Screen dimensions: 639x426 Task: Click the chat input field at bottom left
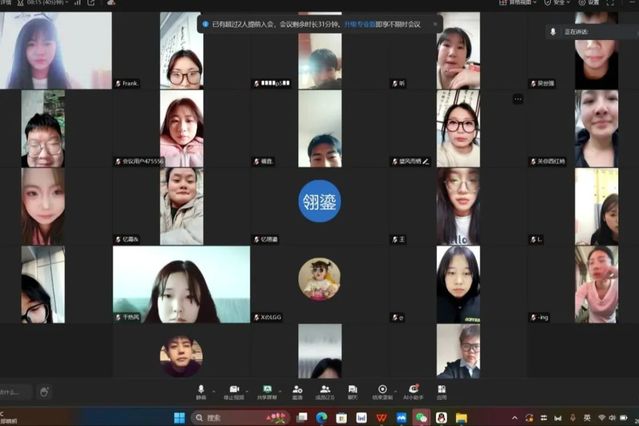(x=16, y=392)
